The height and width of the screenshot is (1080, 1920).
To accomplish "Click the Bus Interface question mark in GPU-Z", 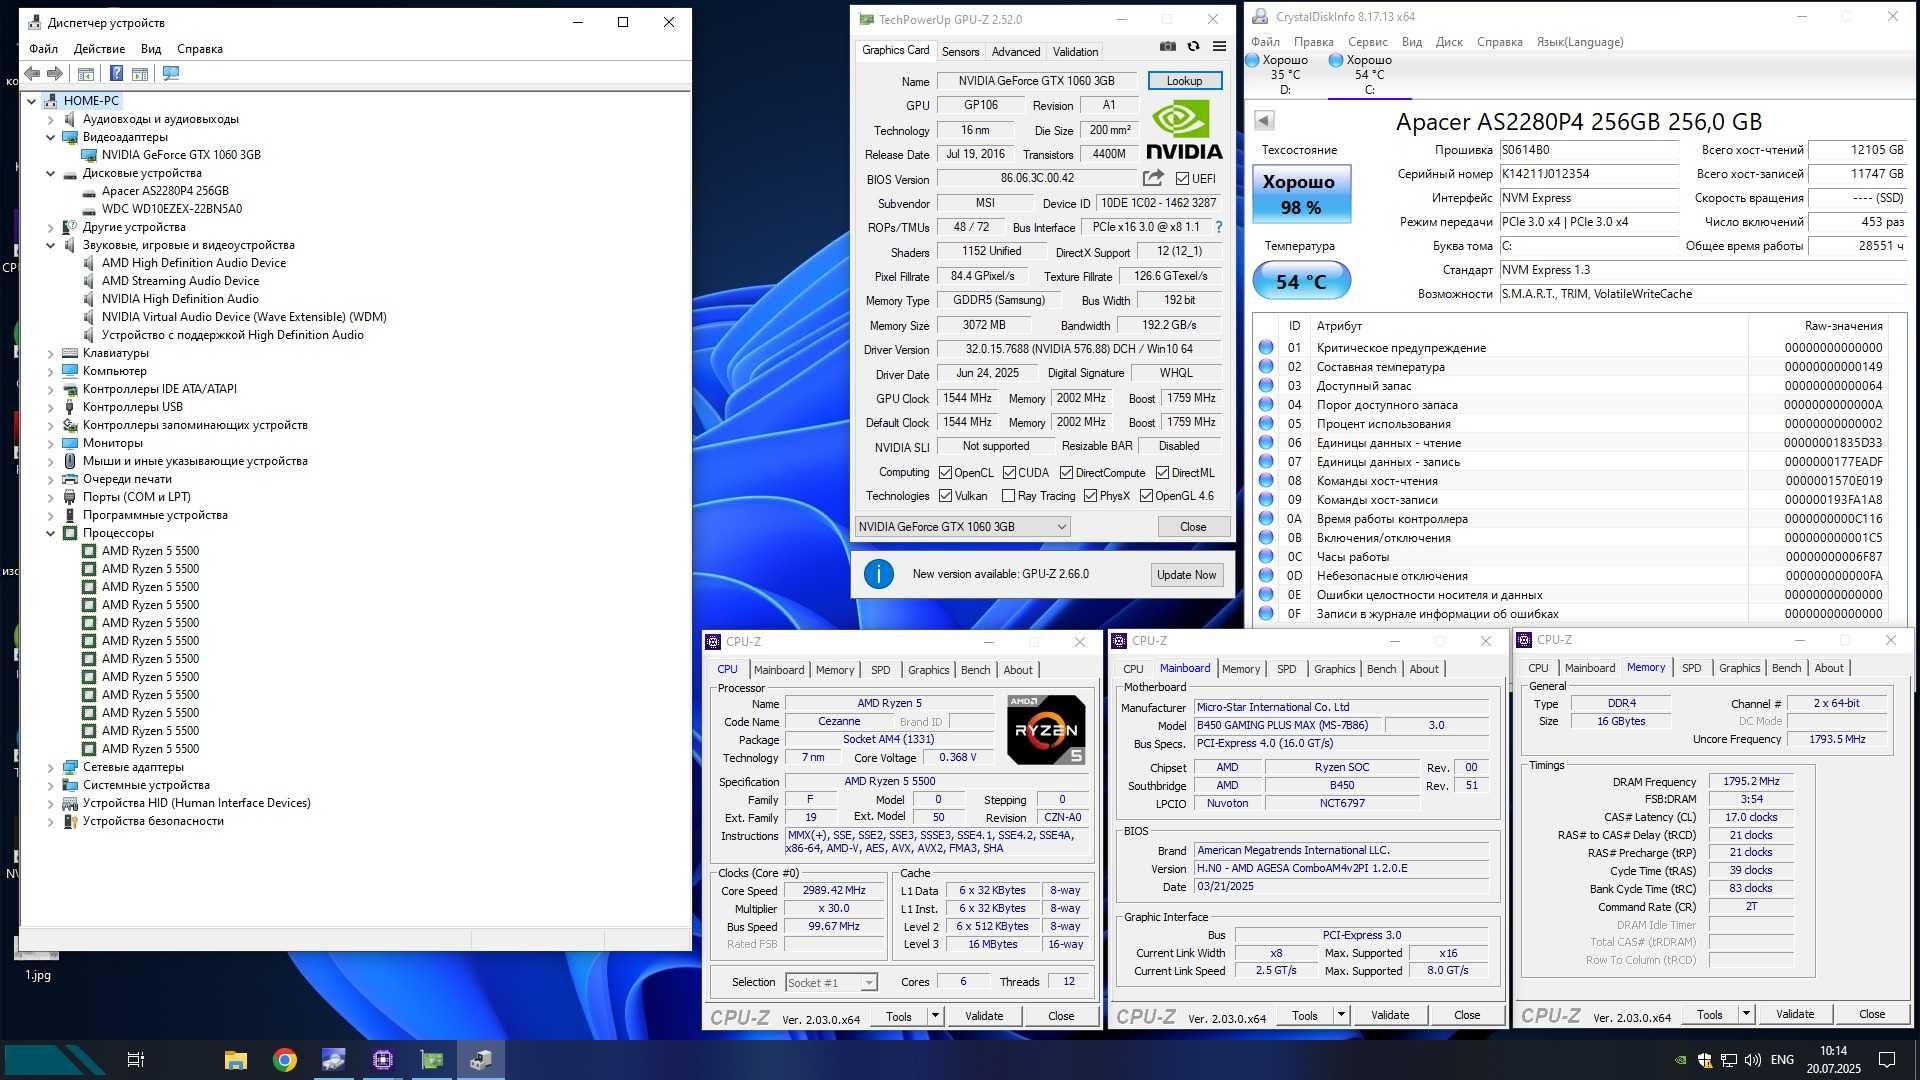I will pyautogui.click(x=1218, y=227).
